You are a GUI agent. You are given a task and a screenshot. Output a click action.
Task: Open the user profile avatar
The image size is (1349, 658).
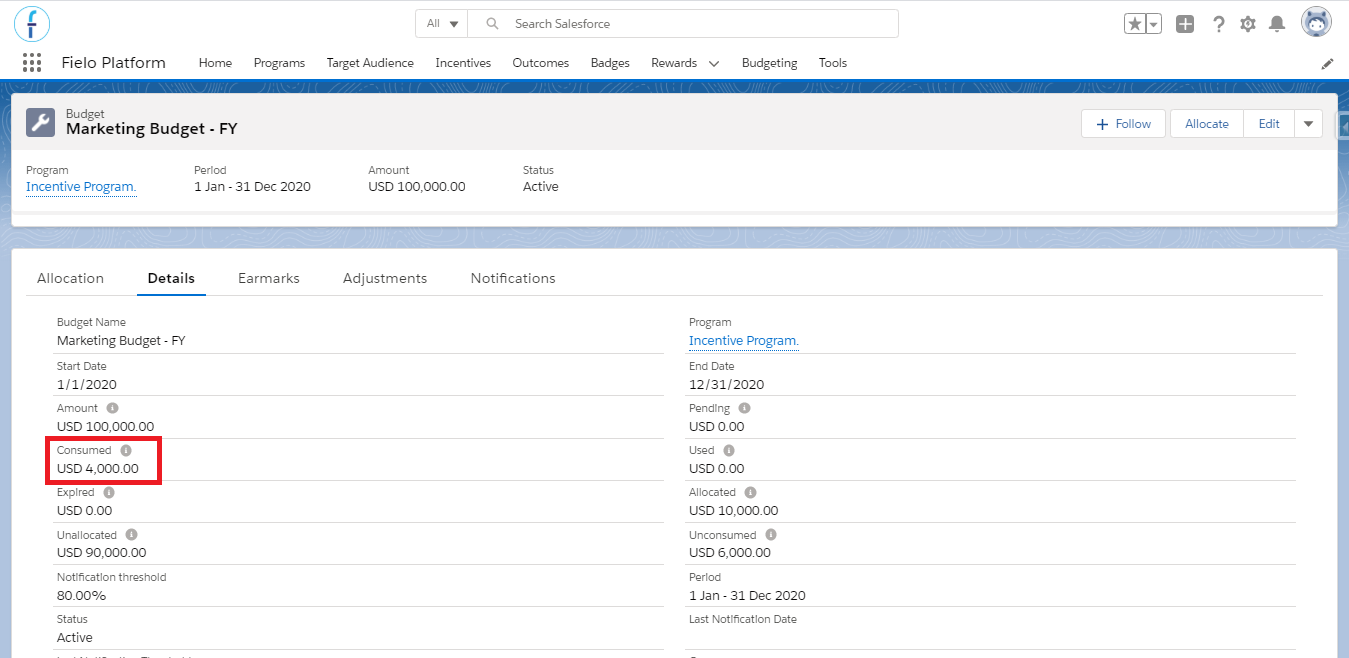pos(1316,22)
